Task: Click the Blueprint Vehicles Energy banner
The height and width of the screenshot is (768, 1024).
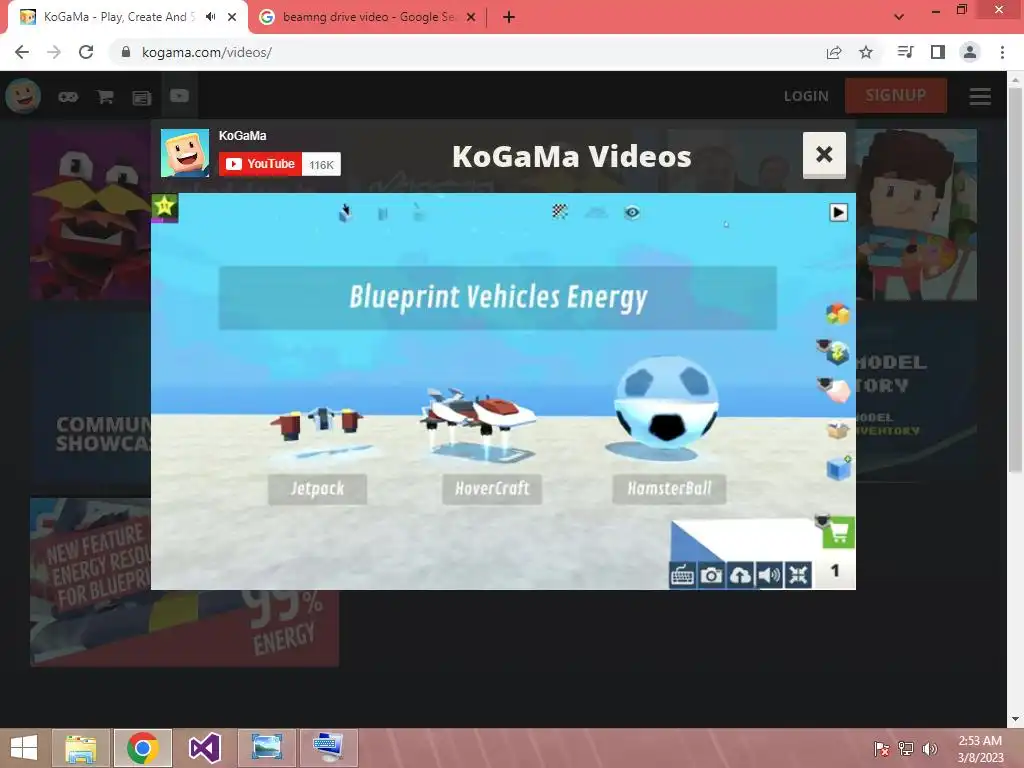Action: click(x=498, y=298)
